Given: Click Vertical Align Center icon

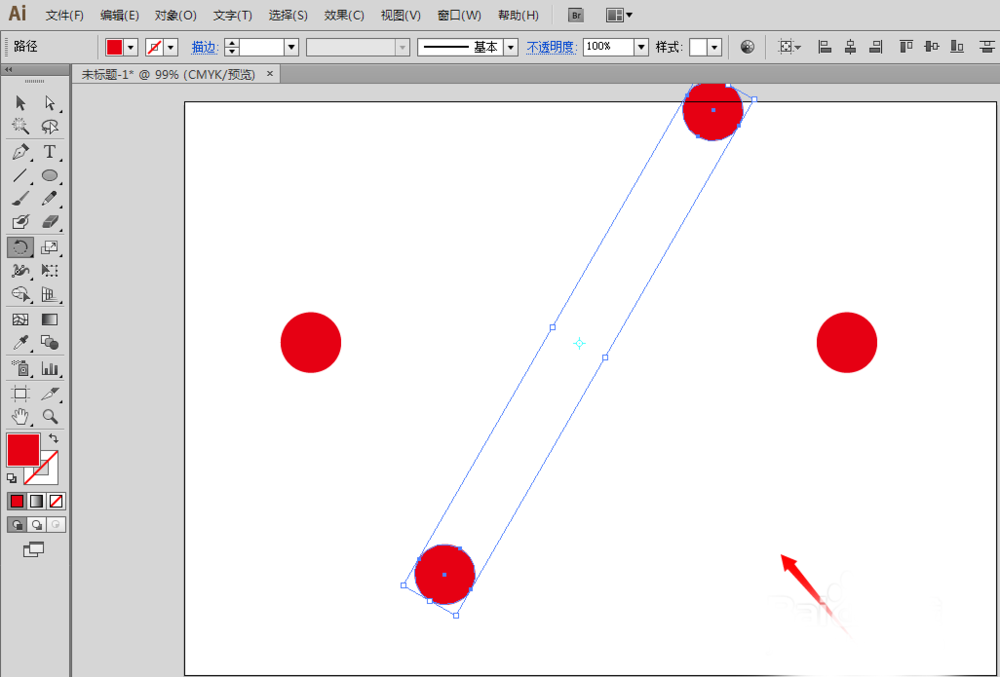Looking at the screenshot, I should point(932,47).
